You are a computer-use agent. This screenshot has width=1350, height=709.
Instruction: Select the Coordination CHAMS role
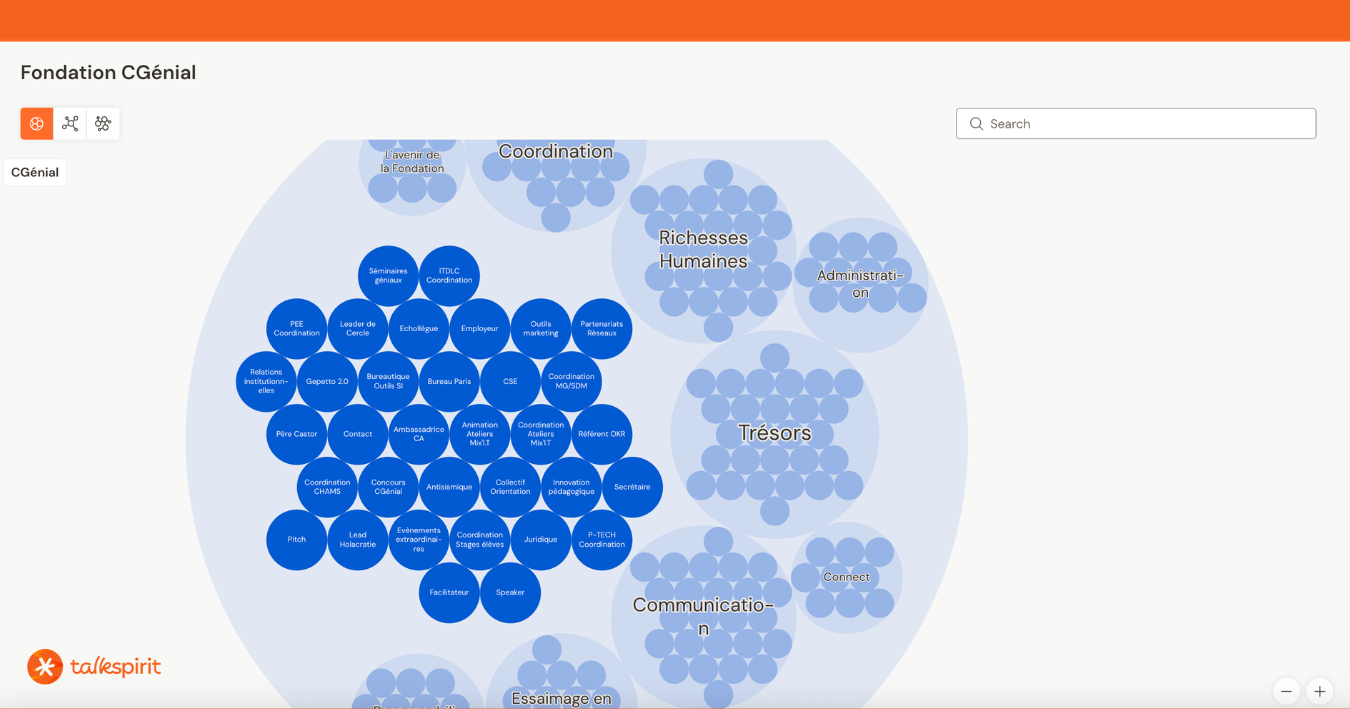[327, 487]
